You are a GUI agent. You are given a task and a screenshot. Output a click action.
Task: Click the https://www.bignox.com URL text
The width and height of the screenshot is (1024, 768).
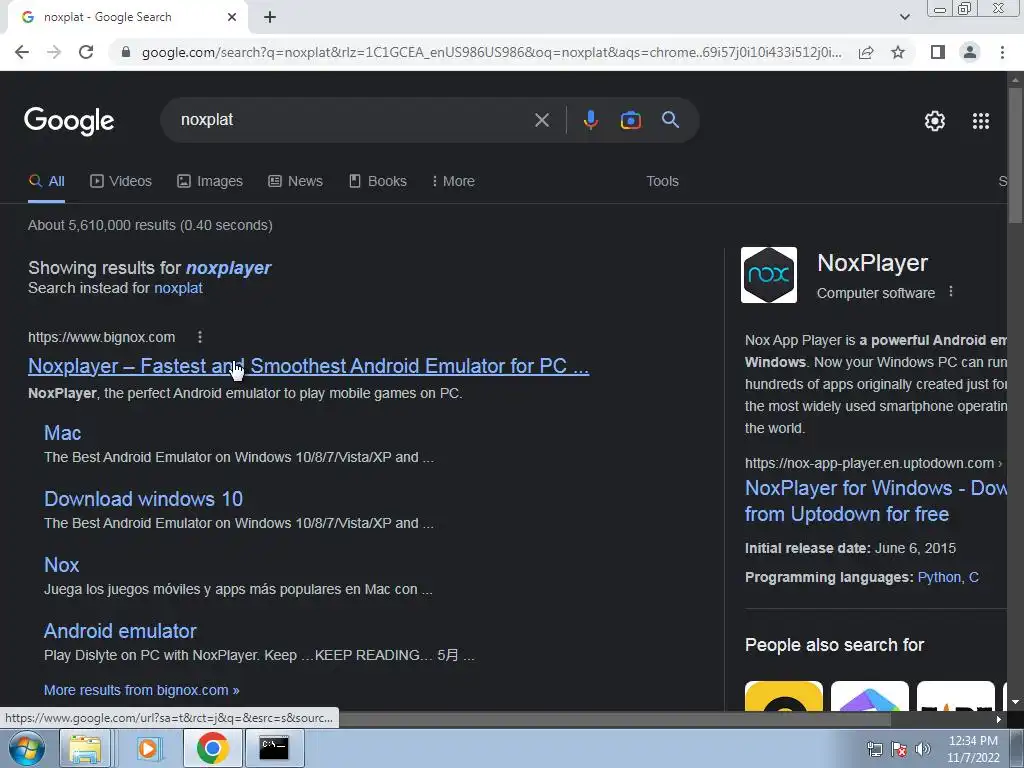pos(102,338)
